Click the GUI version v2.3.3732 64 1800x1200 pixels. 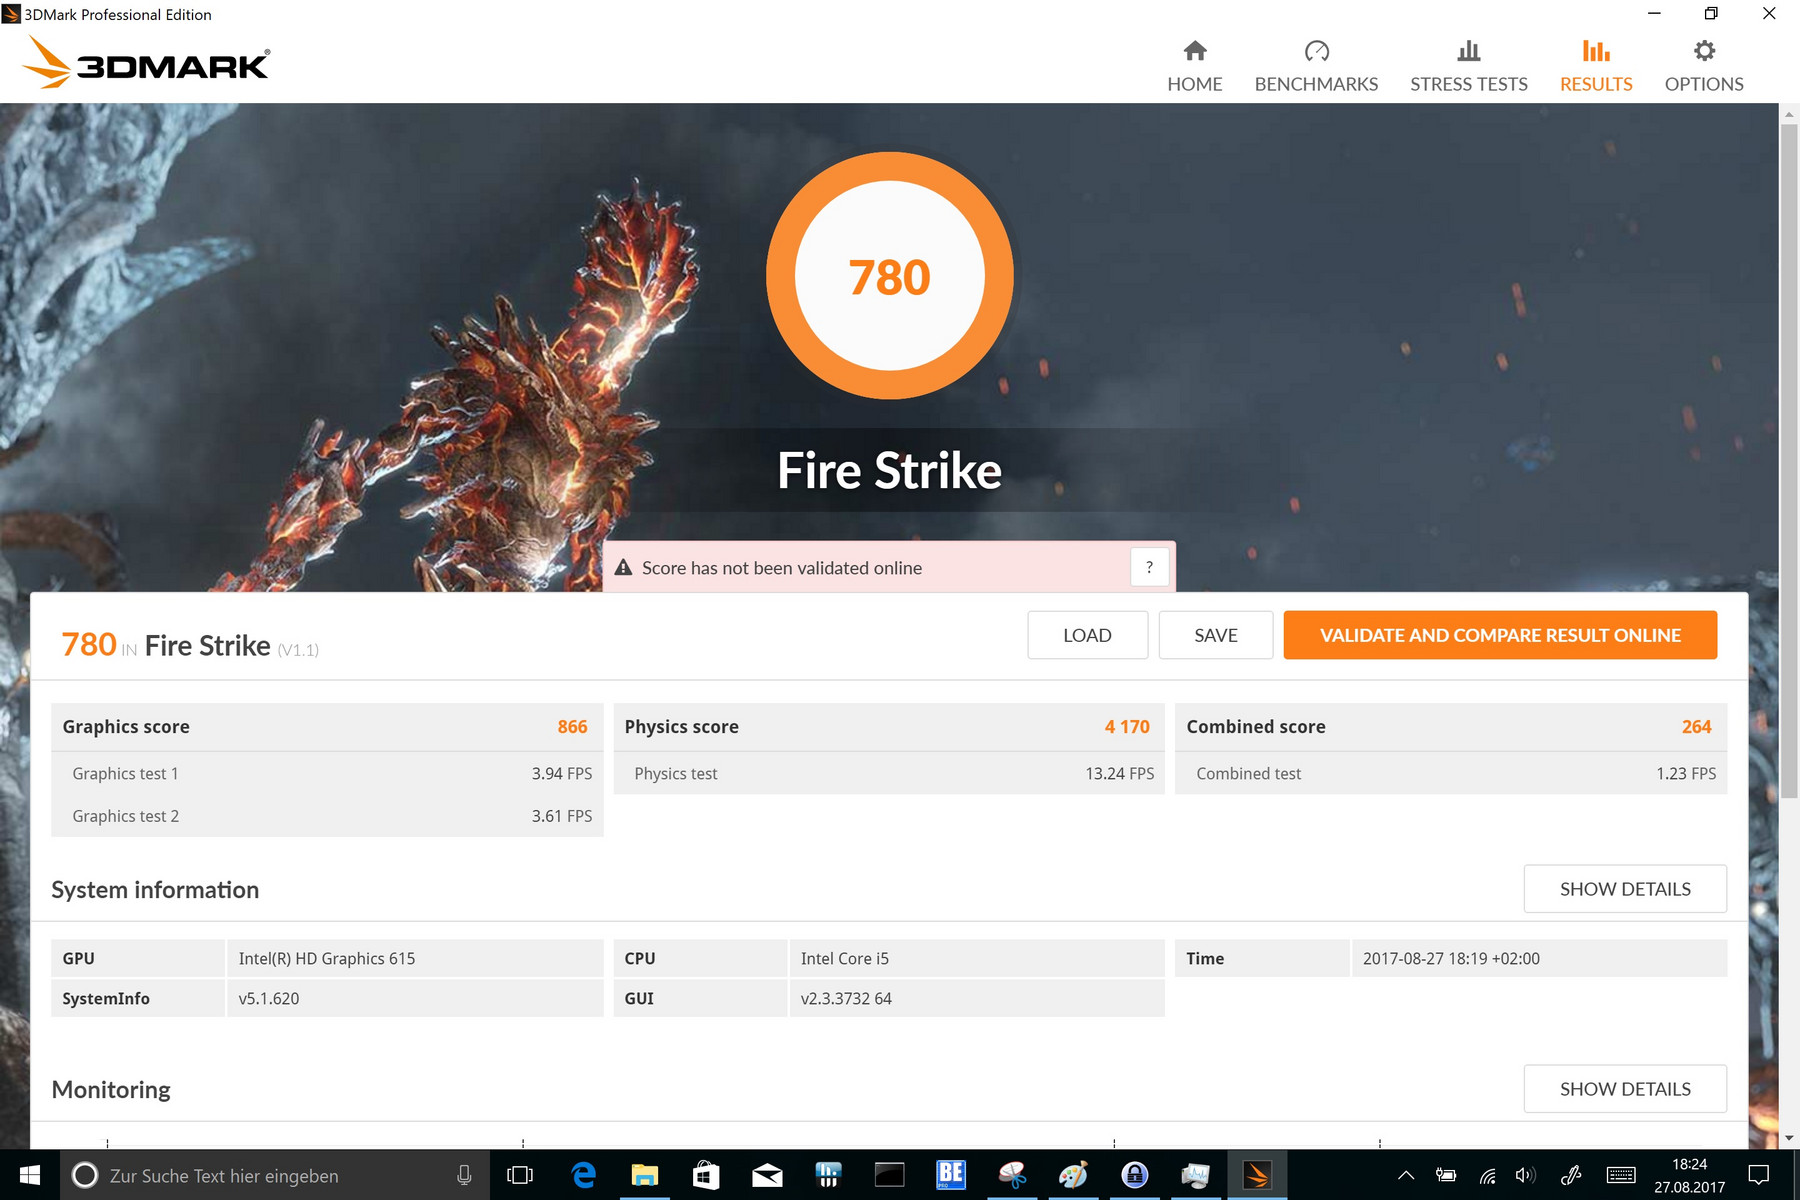(846, 999)
